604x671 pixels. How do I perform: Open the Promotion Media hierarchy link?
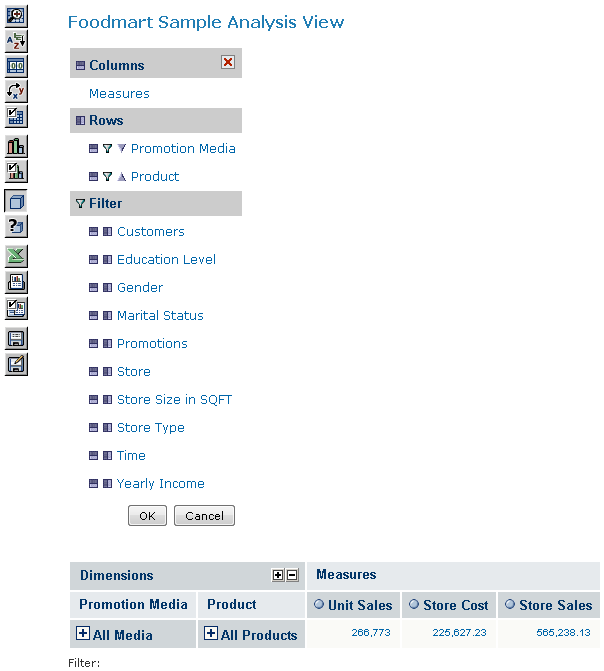[x=183, y=148]
